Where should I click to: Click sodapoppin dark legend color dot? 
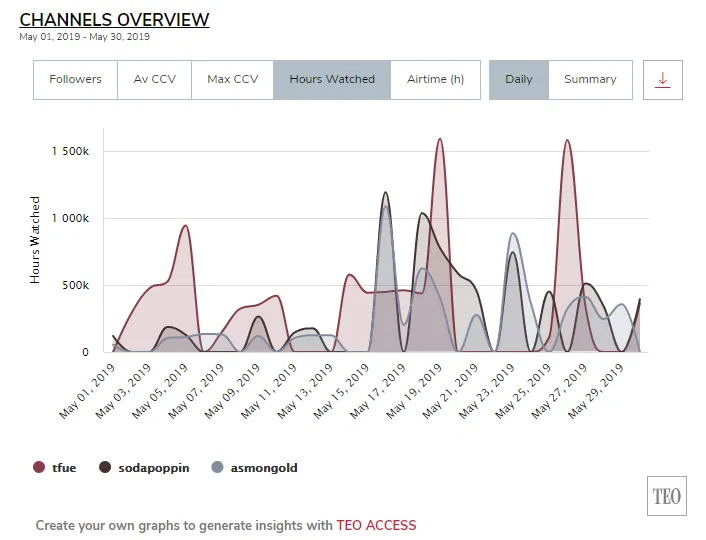(105, 467)
